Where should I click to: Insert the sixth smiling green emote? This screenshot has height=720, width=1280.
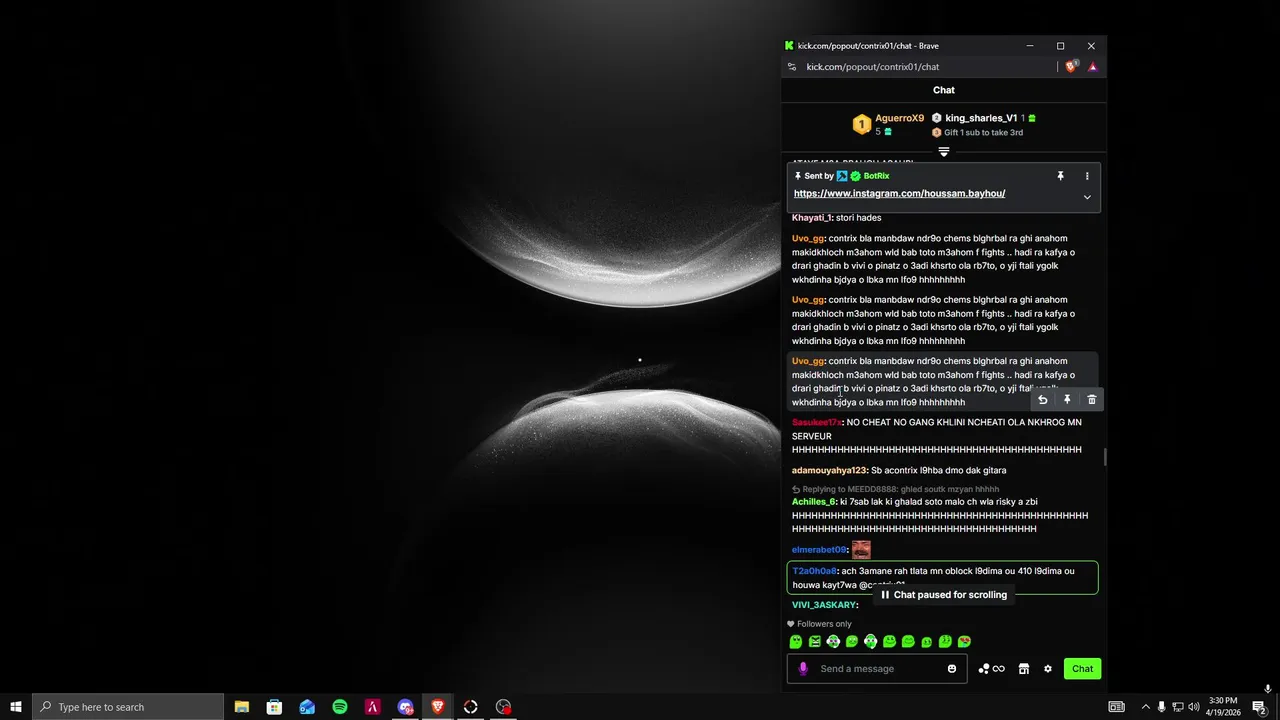[889, 642]
